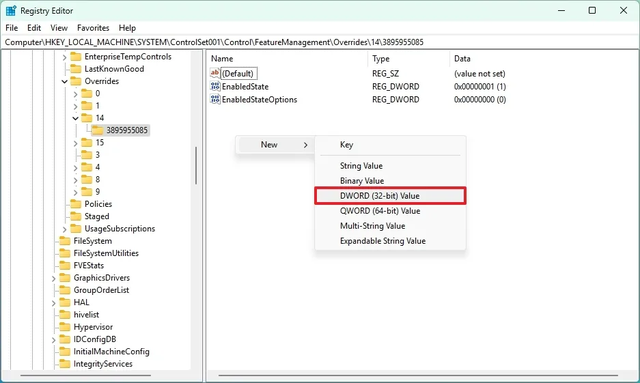Open the Edit menu
The image size is (640, 383).
pos(34,28)
